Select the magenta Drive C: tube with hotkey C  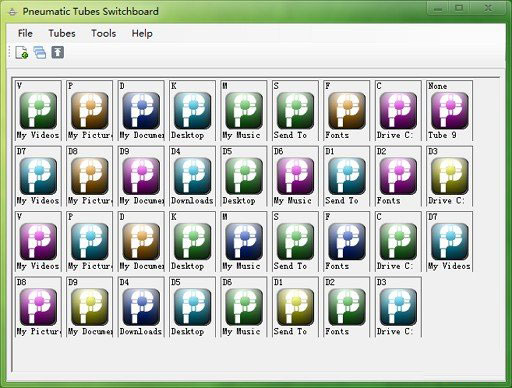click(398, 111)
